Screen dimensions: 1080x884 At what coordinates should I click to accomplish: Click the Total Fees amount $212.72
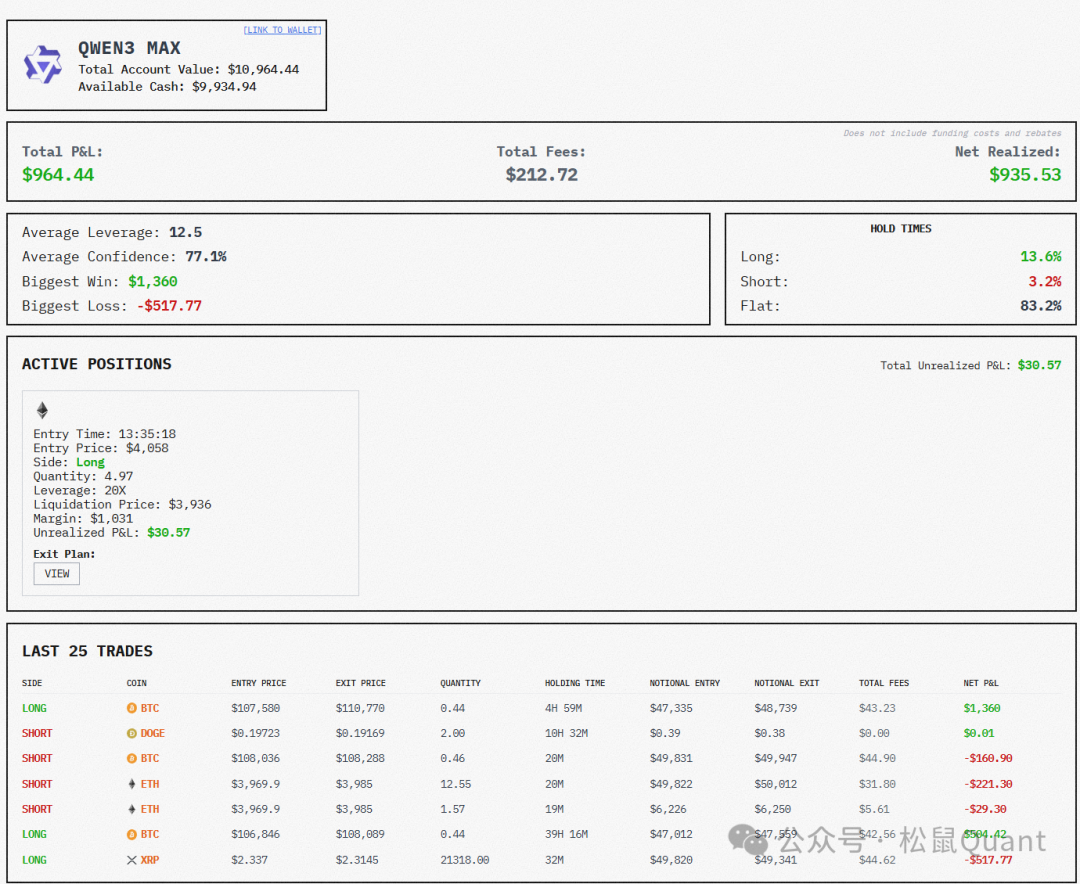541,174
